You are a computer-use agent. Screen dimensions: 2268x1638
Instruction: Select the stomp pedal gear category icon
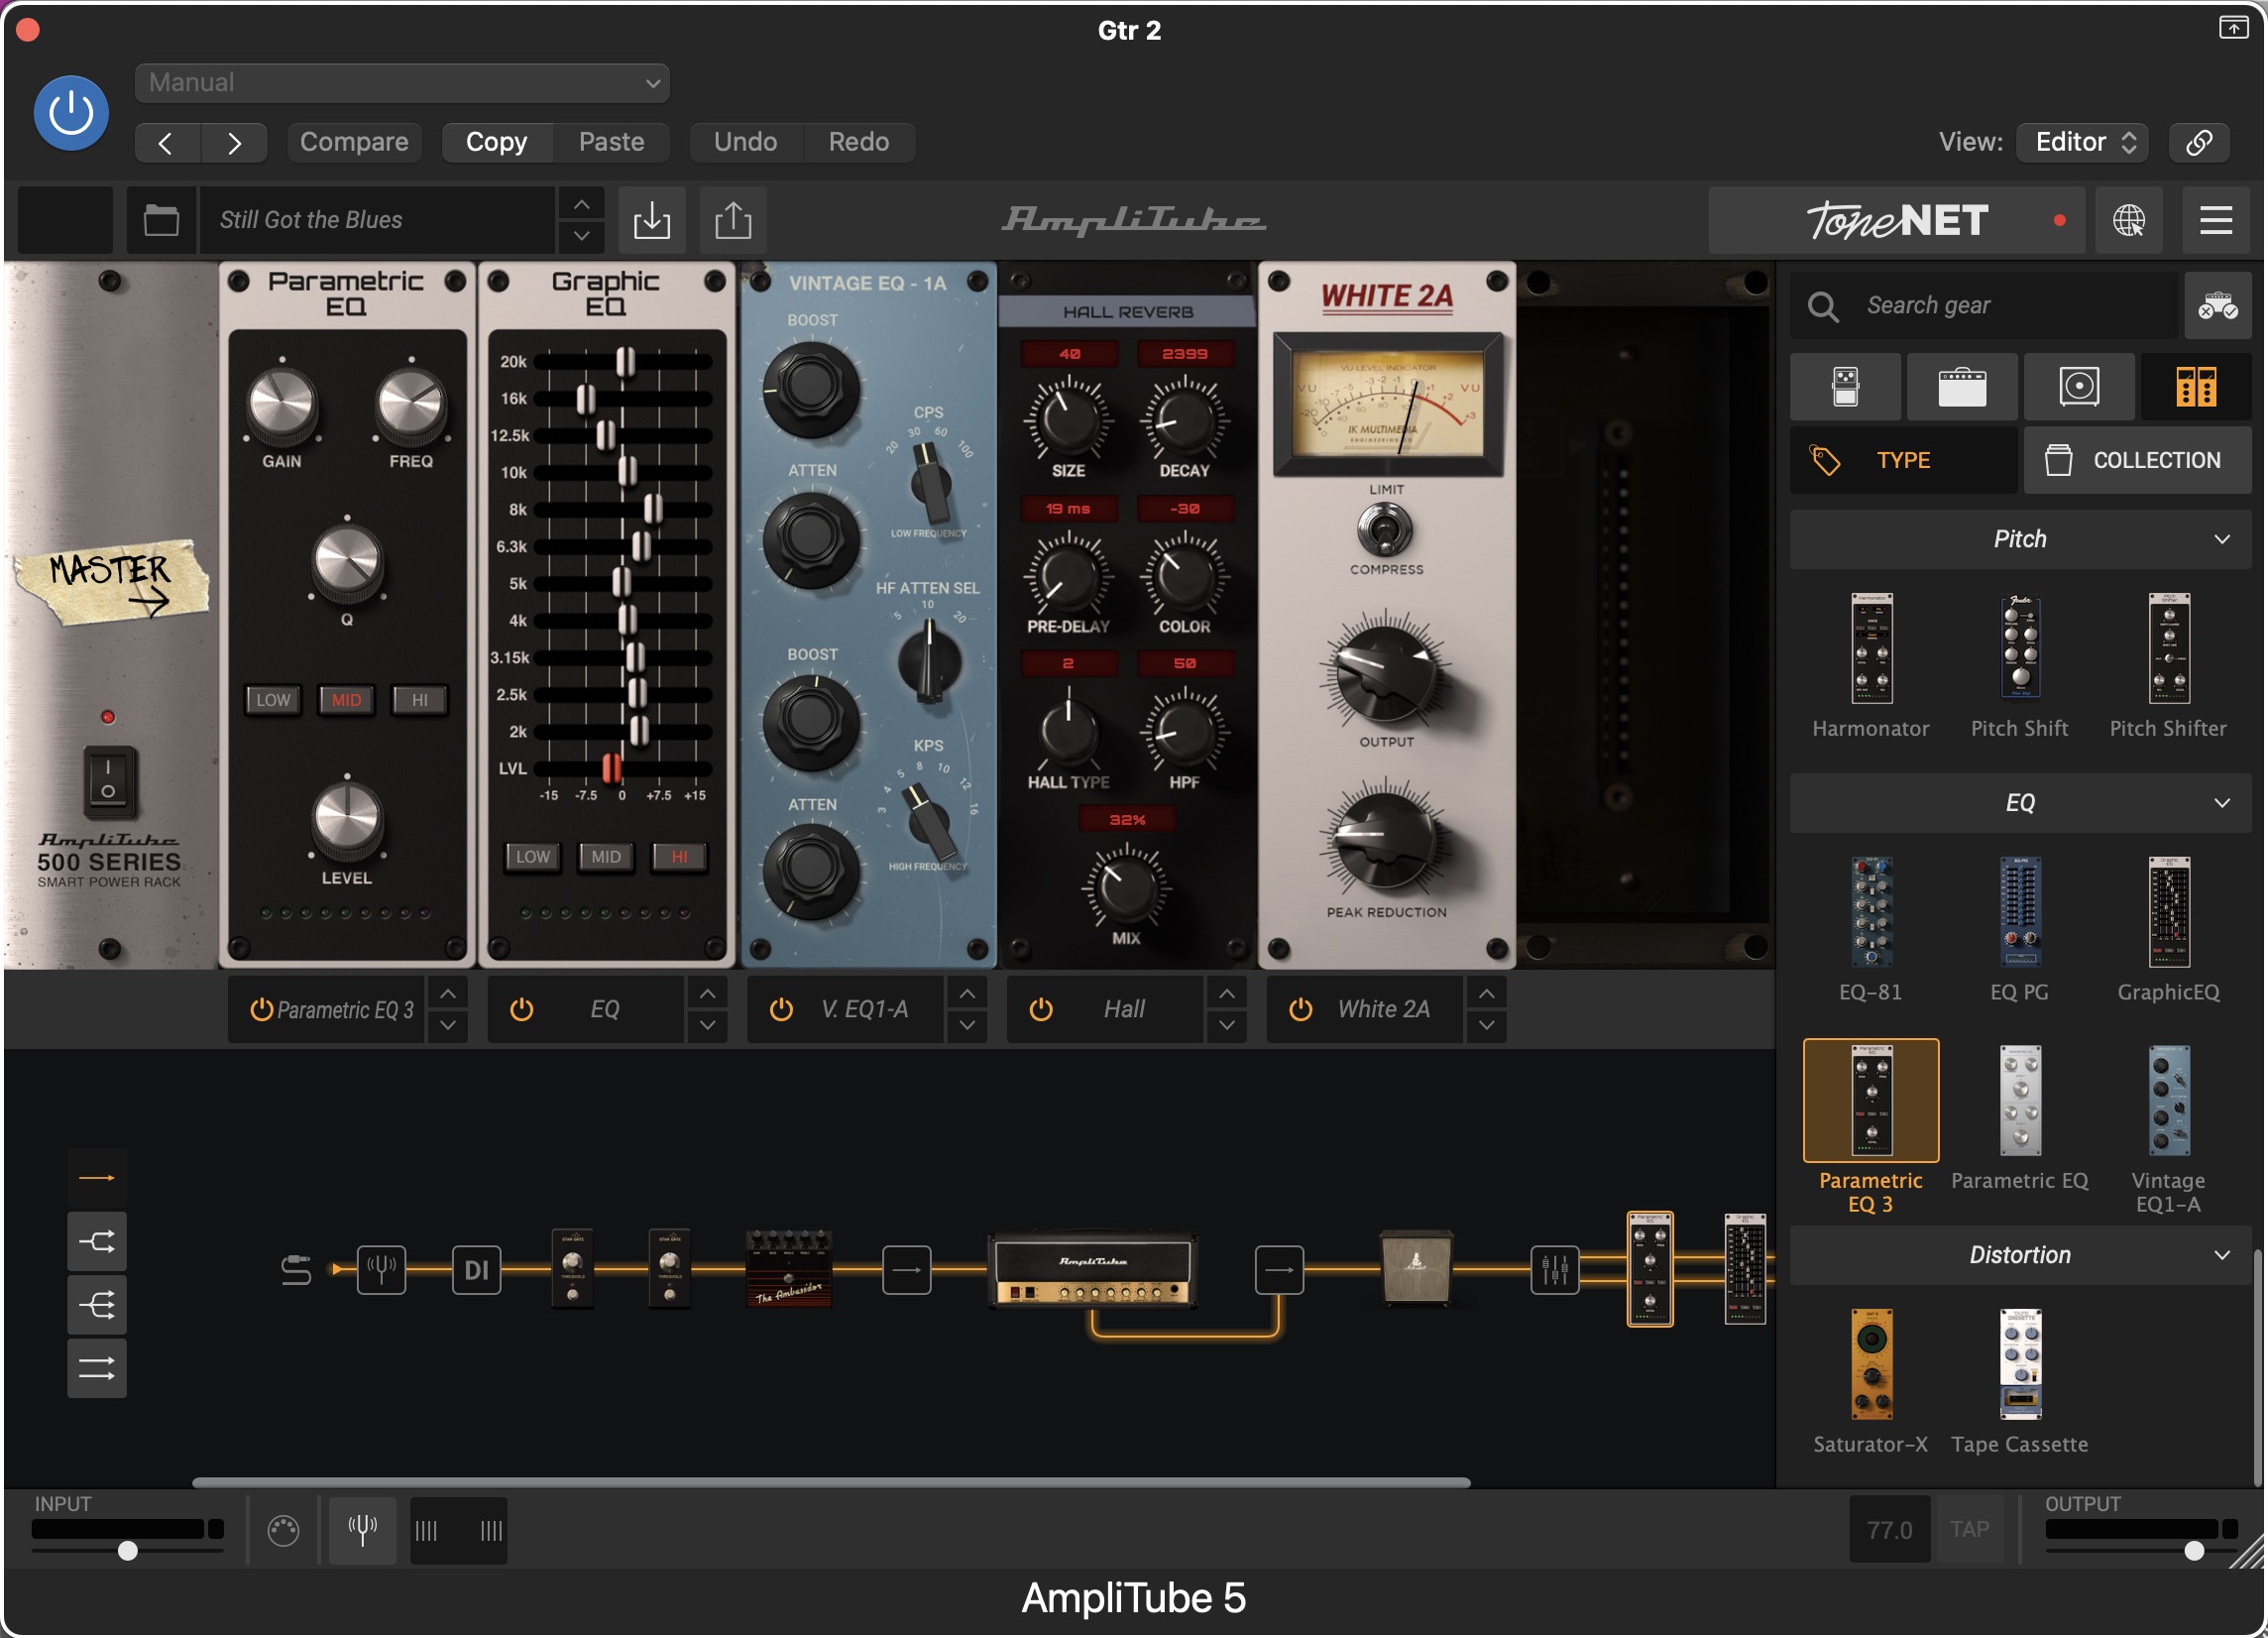(x=1845, y=387)
